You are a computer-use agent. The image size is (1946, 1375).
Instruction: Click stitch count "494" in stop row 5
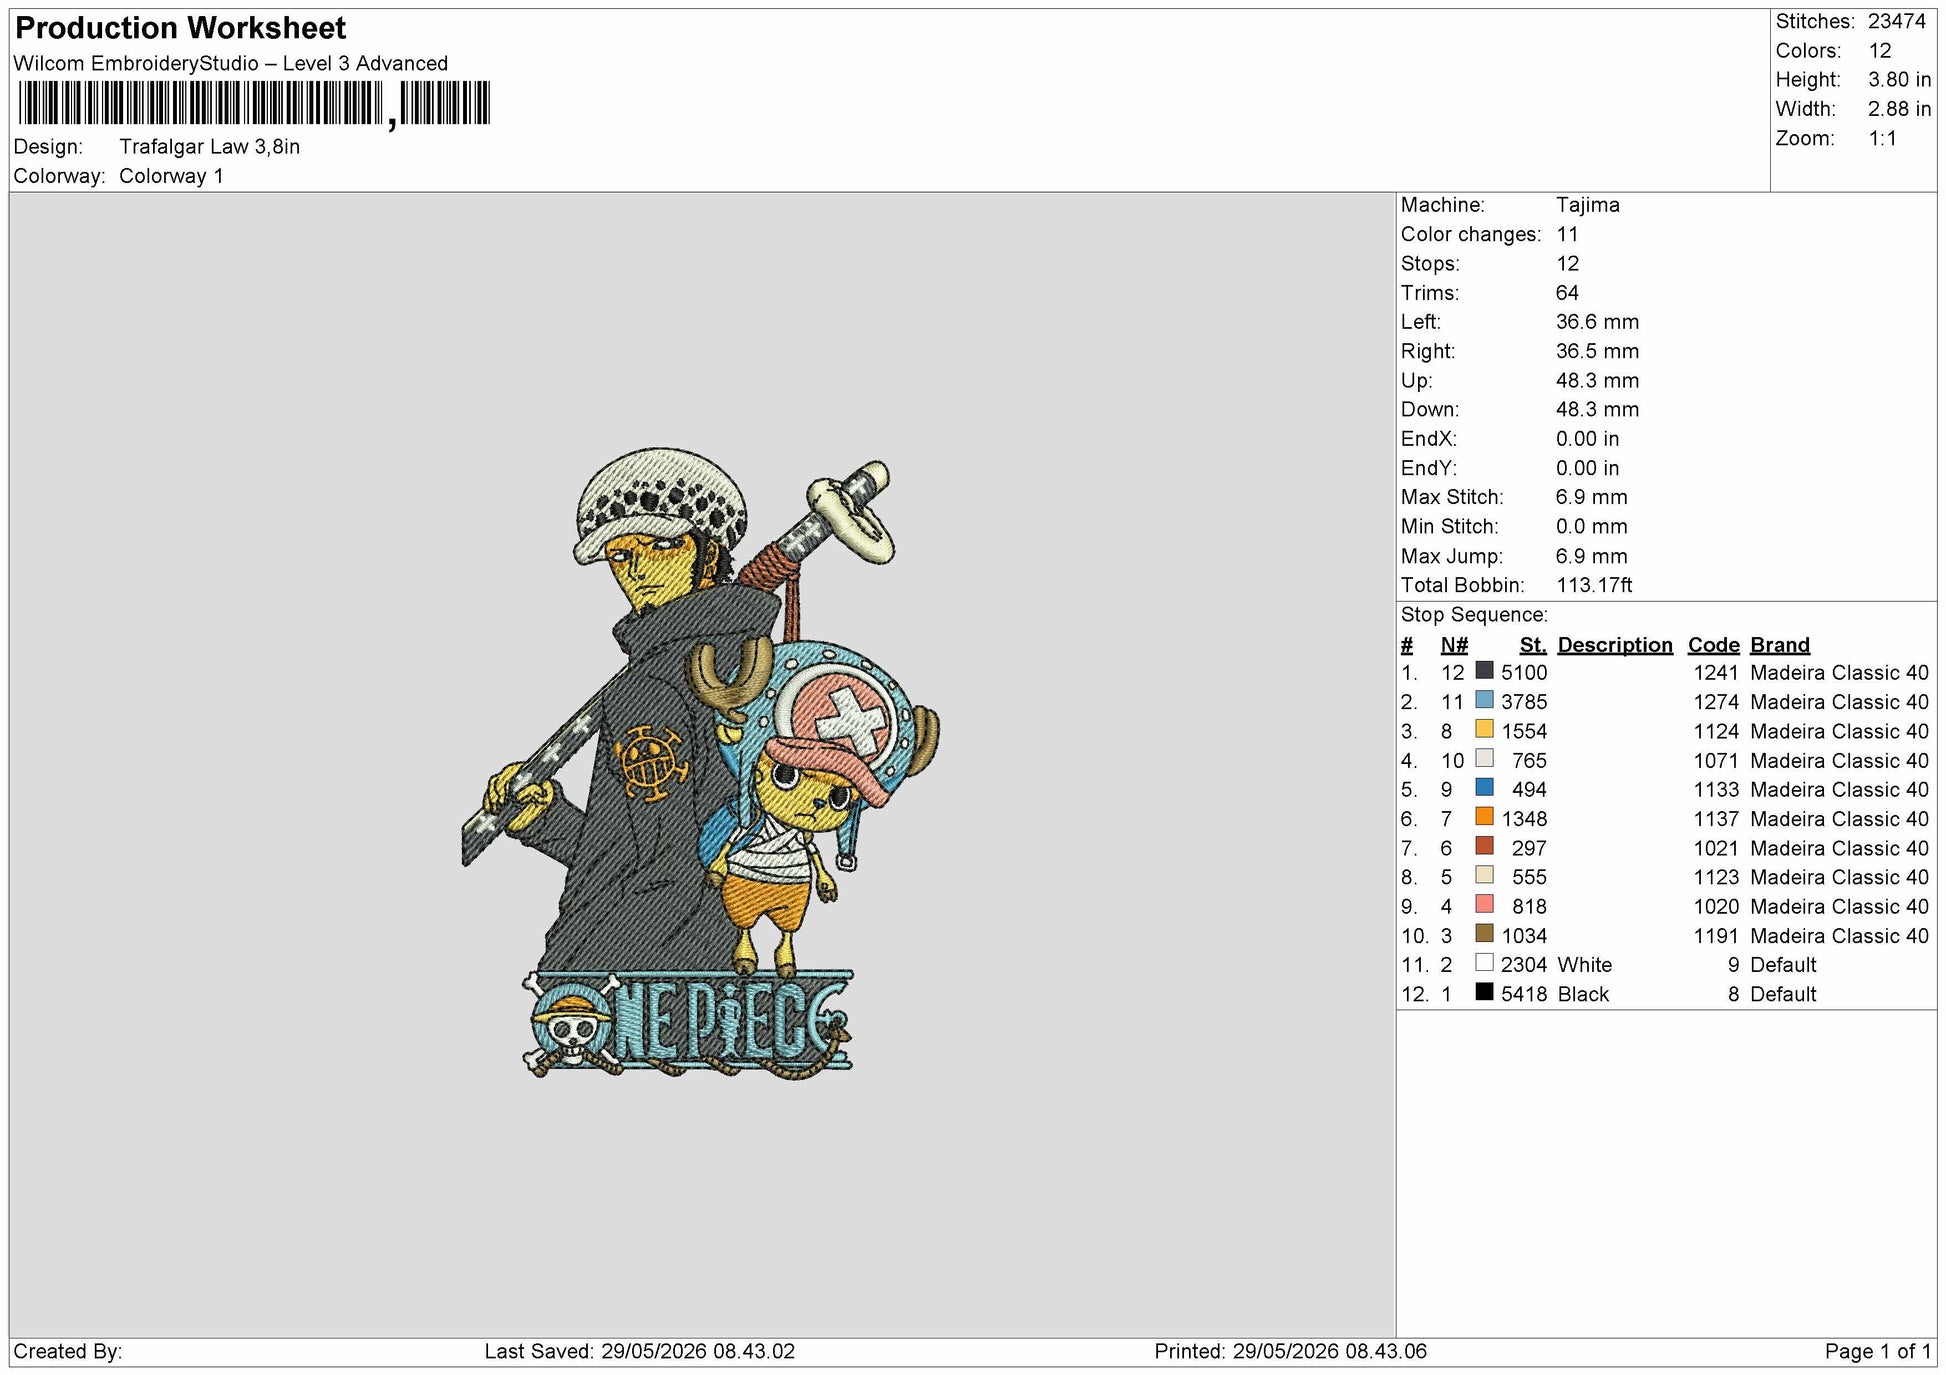pyautogui.click(x=1529, y=790)
